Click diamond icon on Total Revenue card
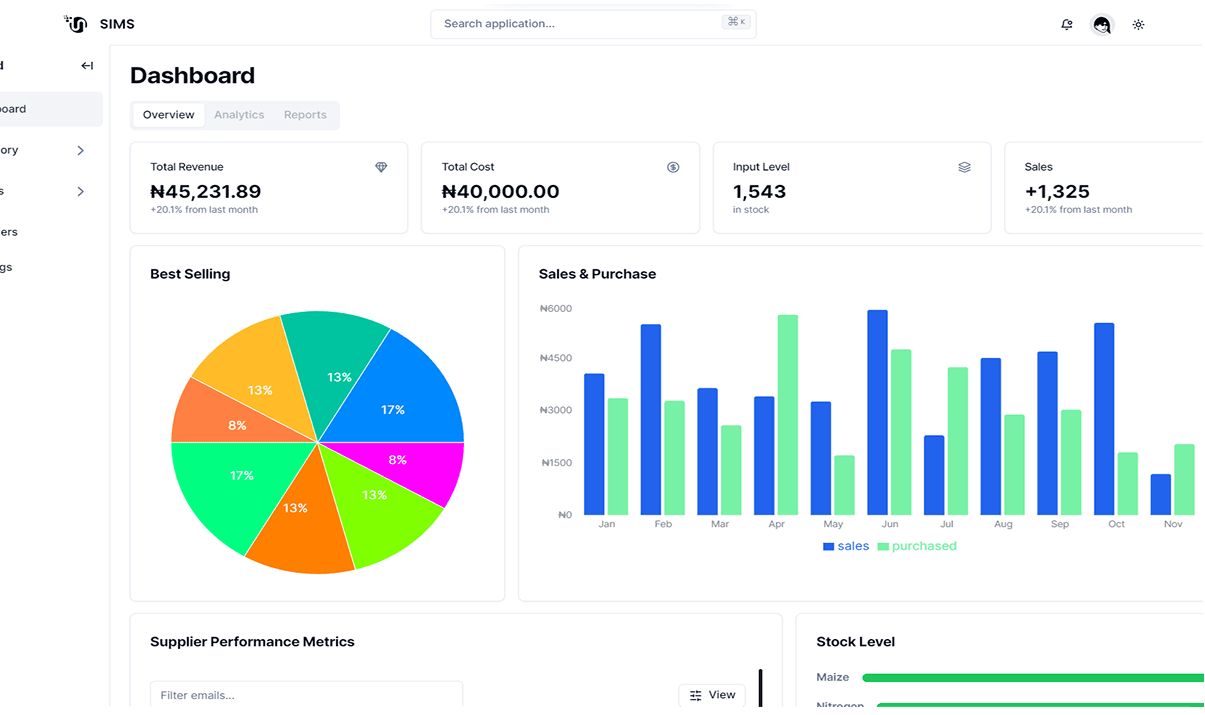 pyautogui.click(x=381, y=167)
